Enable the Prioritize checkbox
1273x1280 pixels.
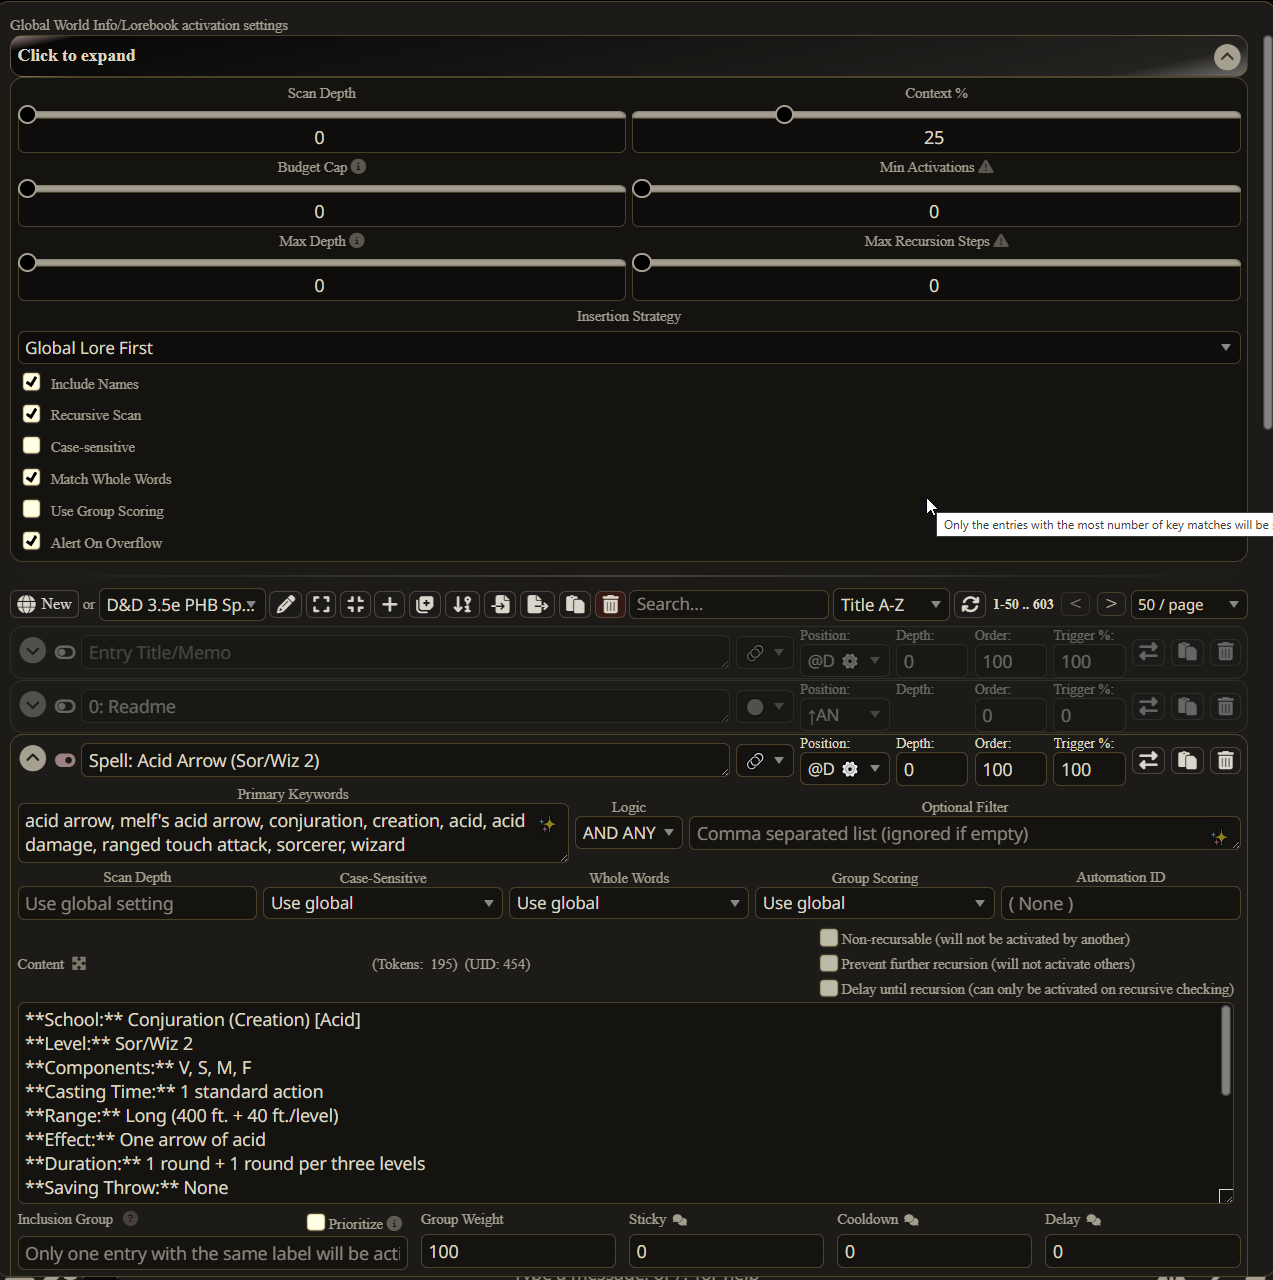(316, 1222)
